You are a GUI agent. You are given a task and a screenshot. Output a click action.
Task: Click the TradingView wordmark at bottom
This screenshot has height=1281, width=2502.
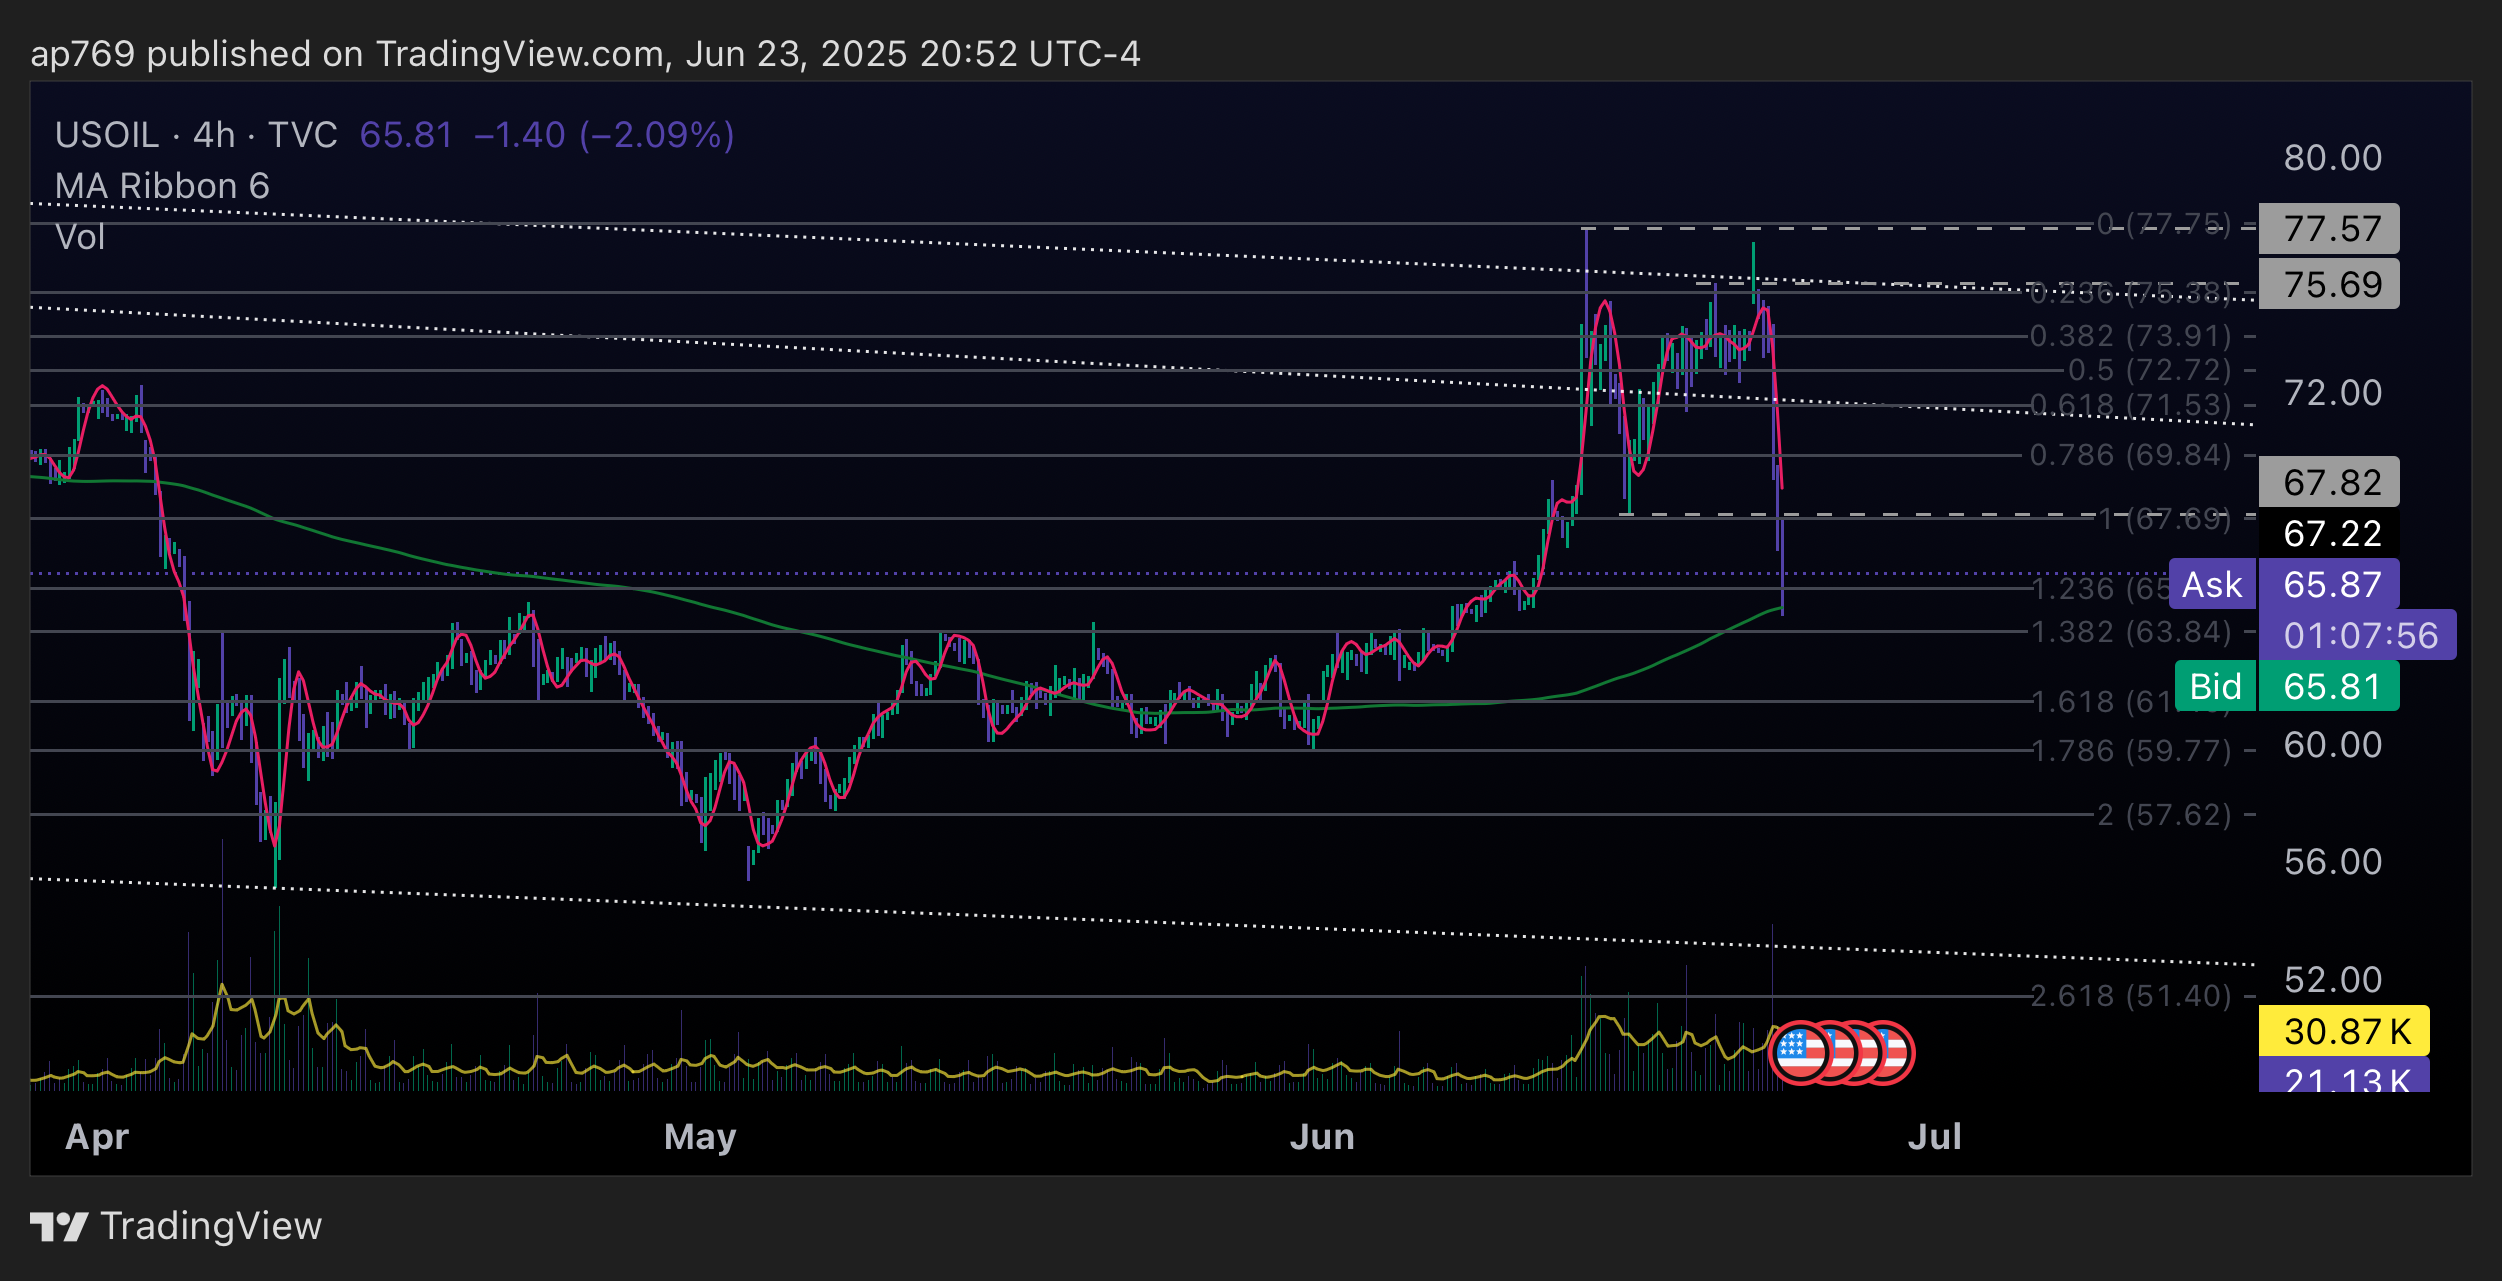(211, 1226)
